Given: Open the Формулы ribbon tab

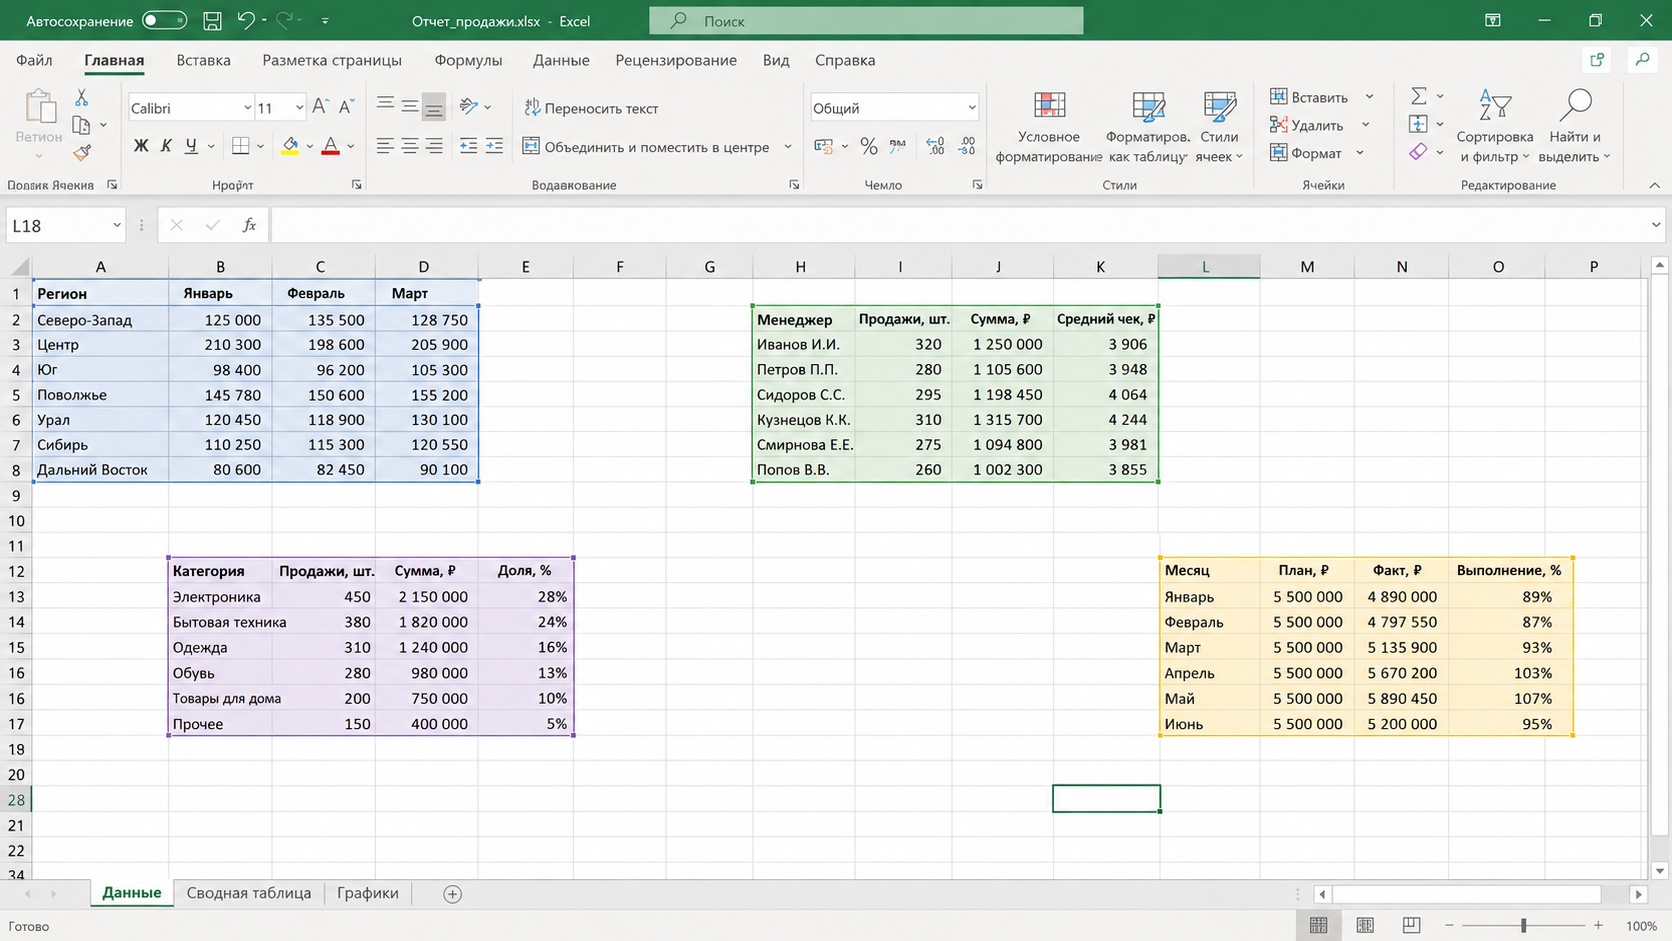Looking at the screenshot, I should point(468,60).
